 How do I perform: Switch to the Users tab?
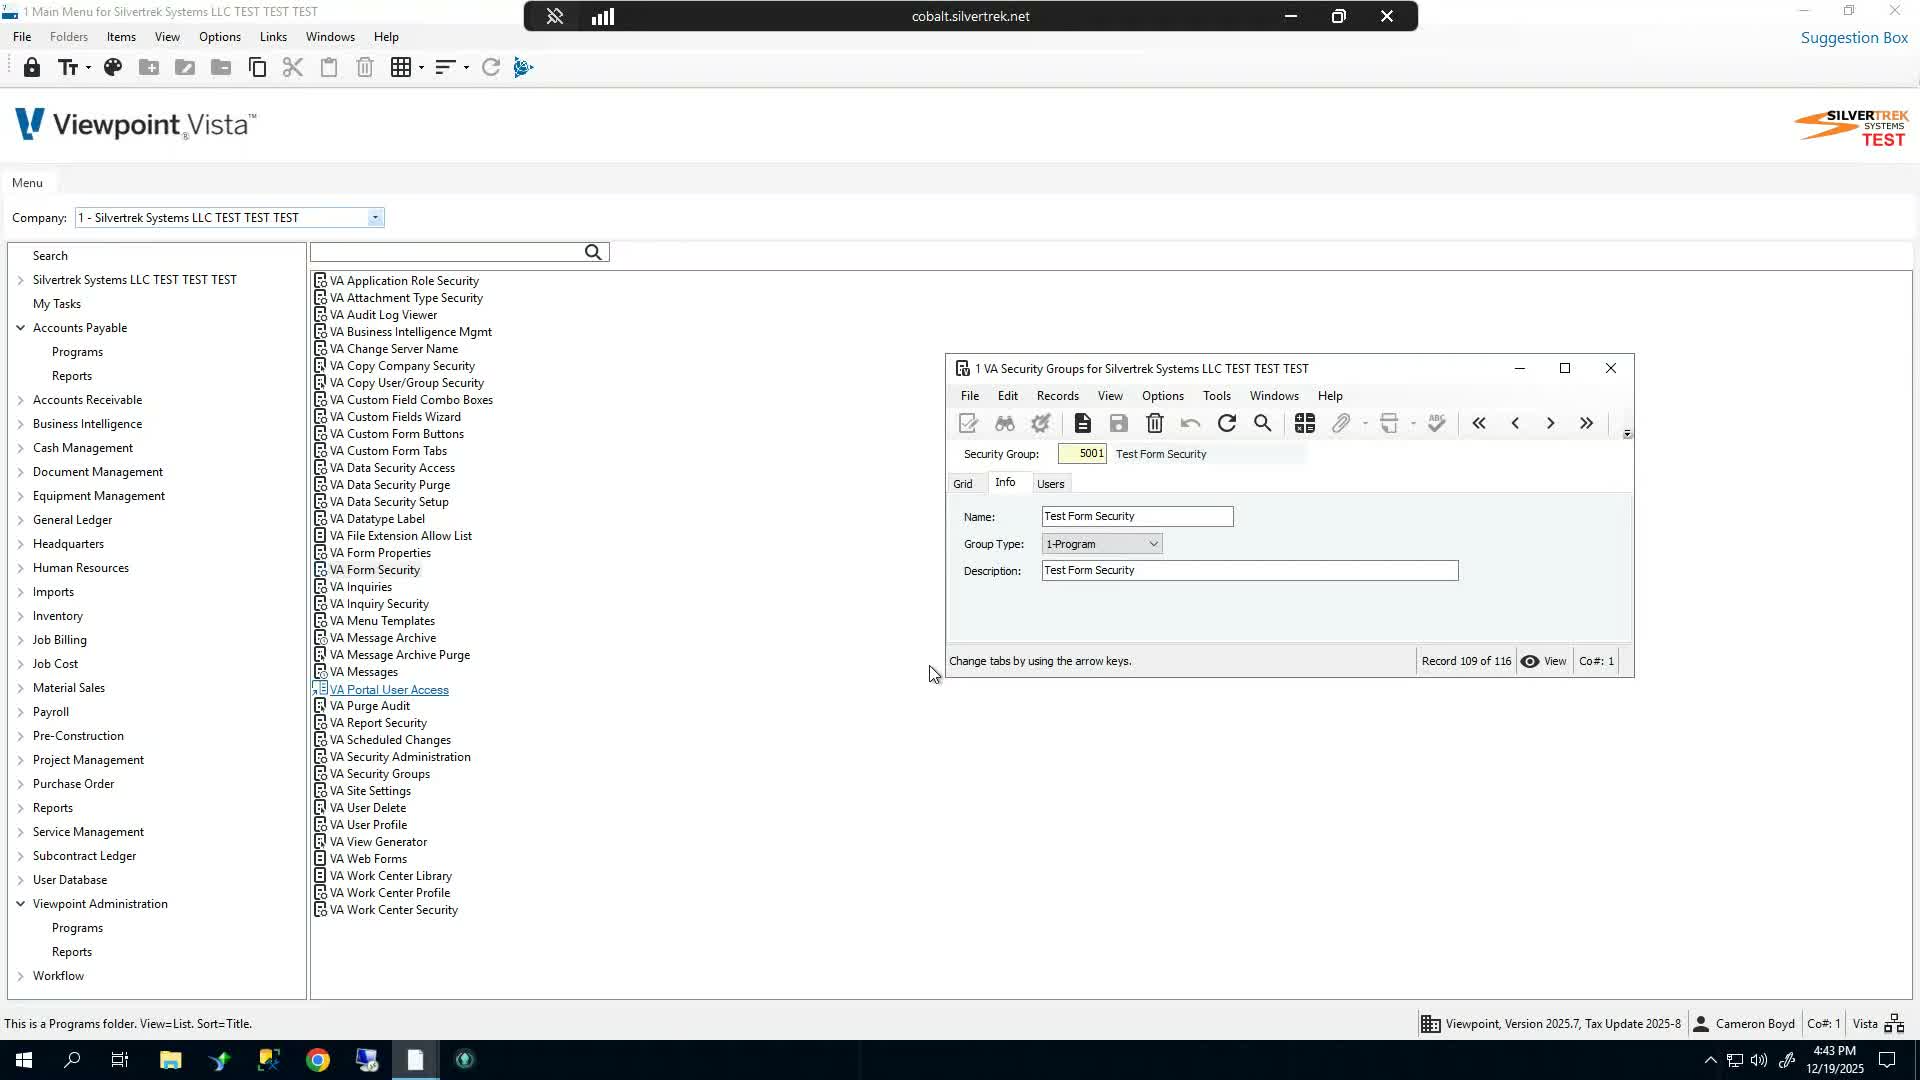(x=1051, y=484)
